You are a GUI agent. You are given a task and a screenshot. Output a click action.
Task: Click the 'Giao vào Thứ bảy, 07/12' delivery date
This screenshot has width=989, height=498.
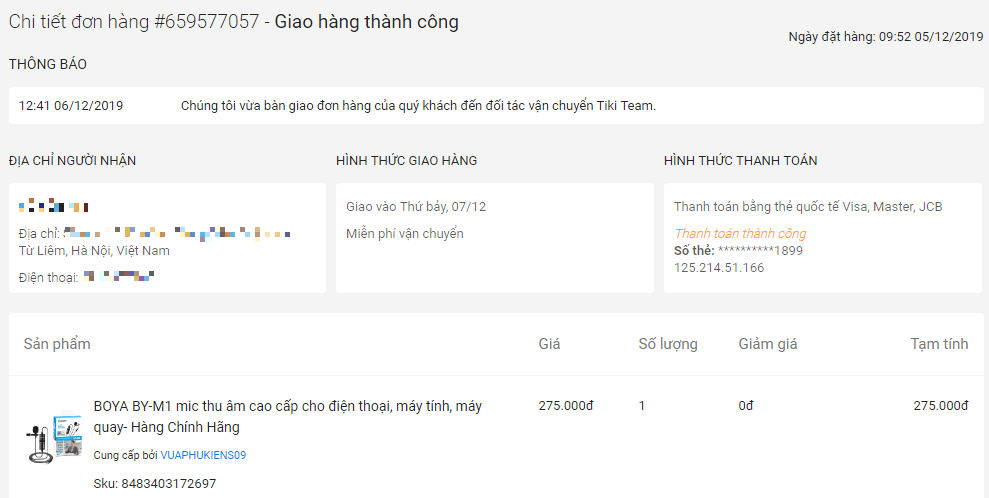pyautogui.click(x=416, y=207)
